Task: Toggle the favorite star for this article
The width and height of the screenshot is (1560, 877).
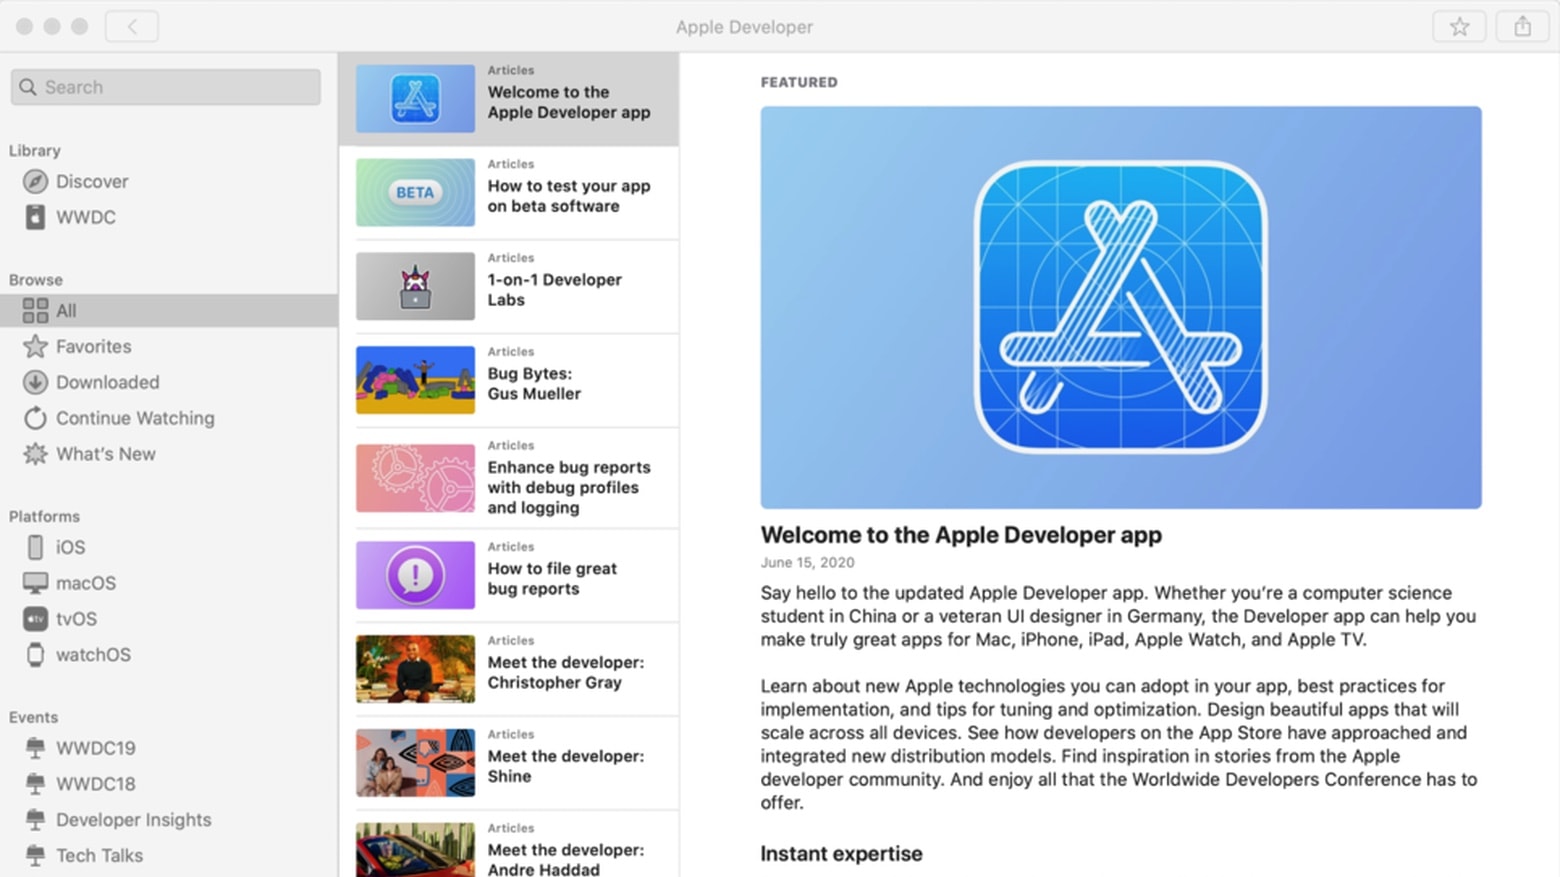Action: [1459, 26]
